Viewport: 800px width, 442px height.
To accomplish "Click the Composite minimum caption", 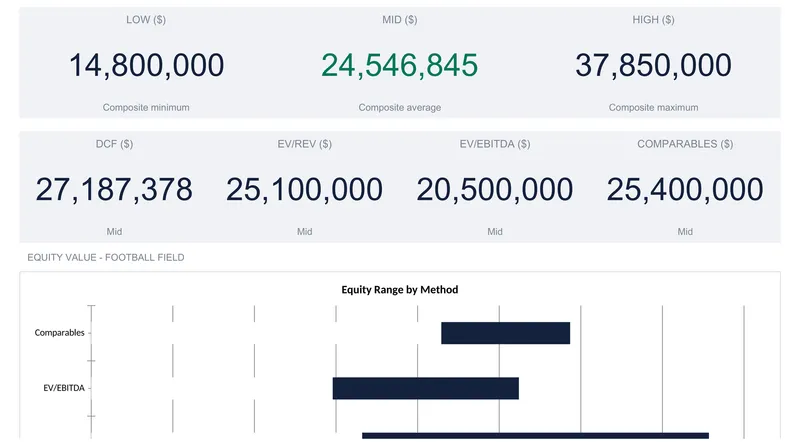I will [x=146, y=108].
